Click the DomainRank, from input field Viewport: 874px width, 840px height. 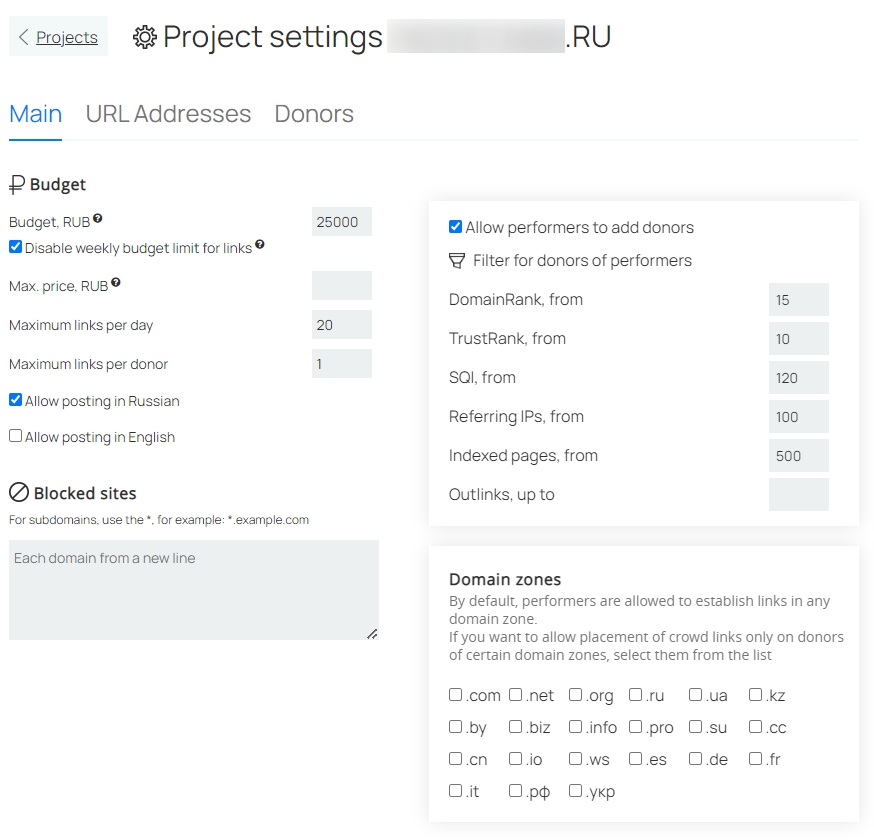coord(799,300)
